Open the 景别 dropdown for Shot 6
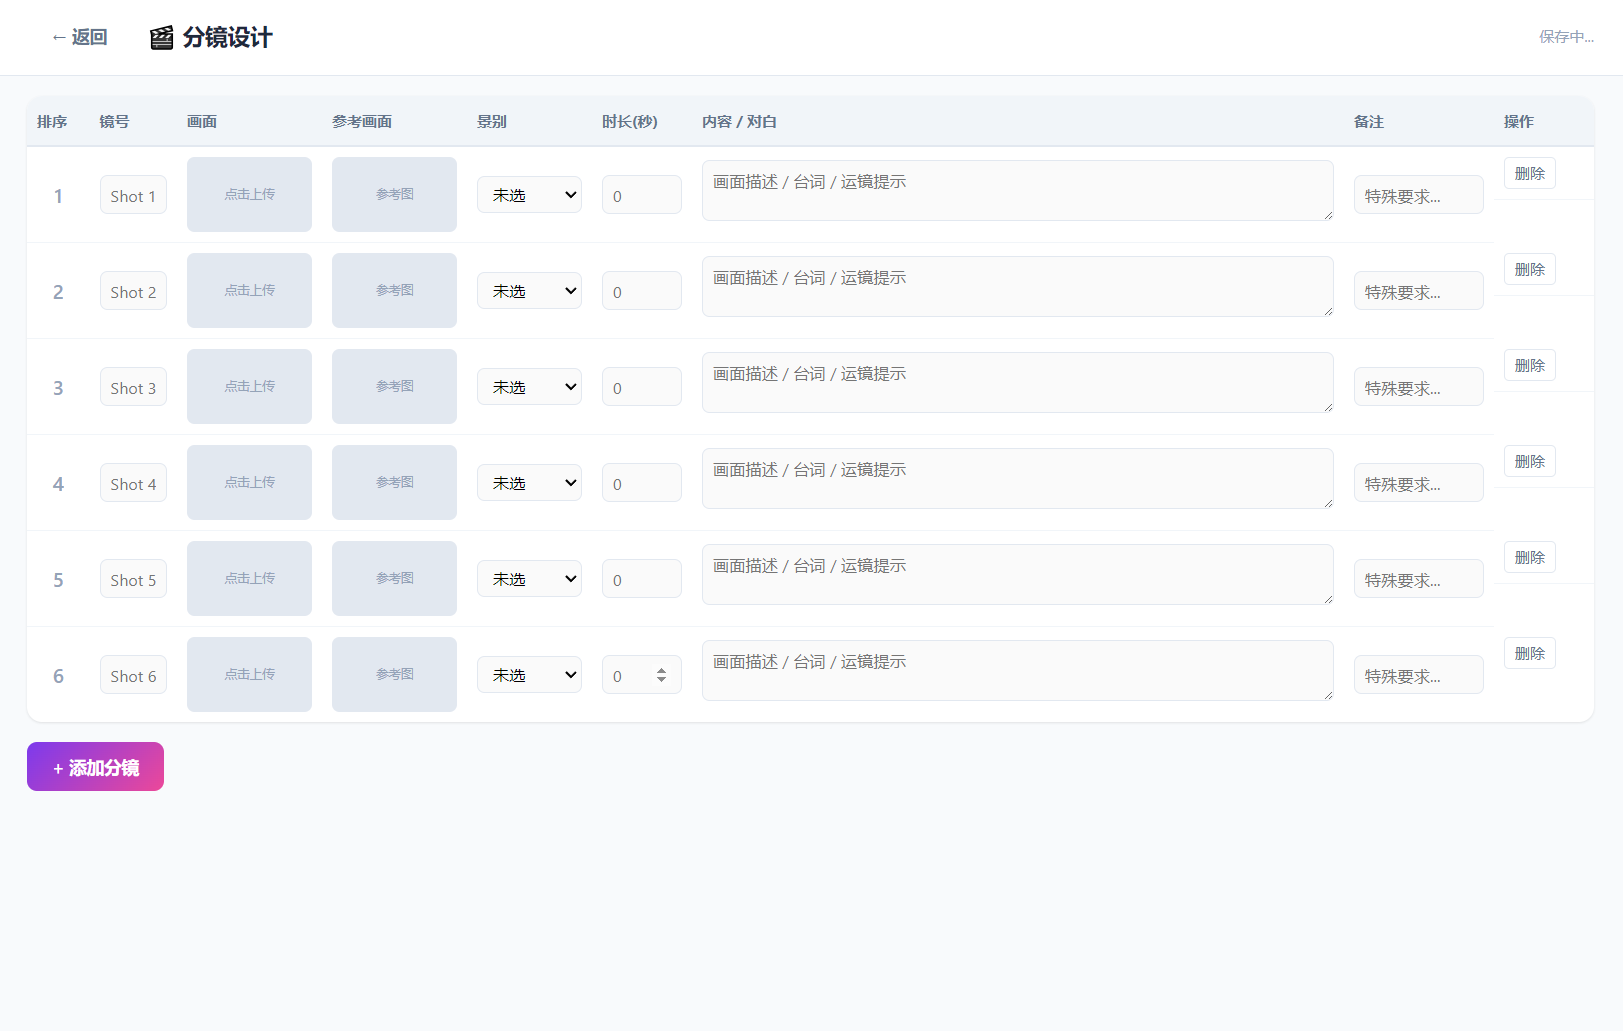1623x1031 pixels. [529, 674]
